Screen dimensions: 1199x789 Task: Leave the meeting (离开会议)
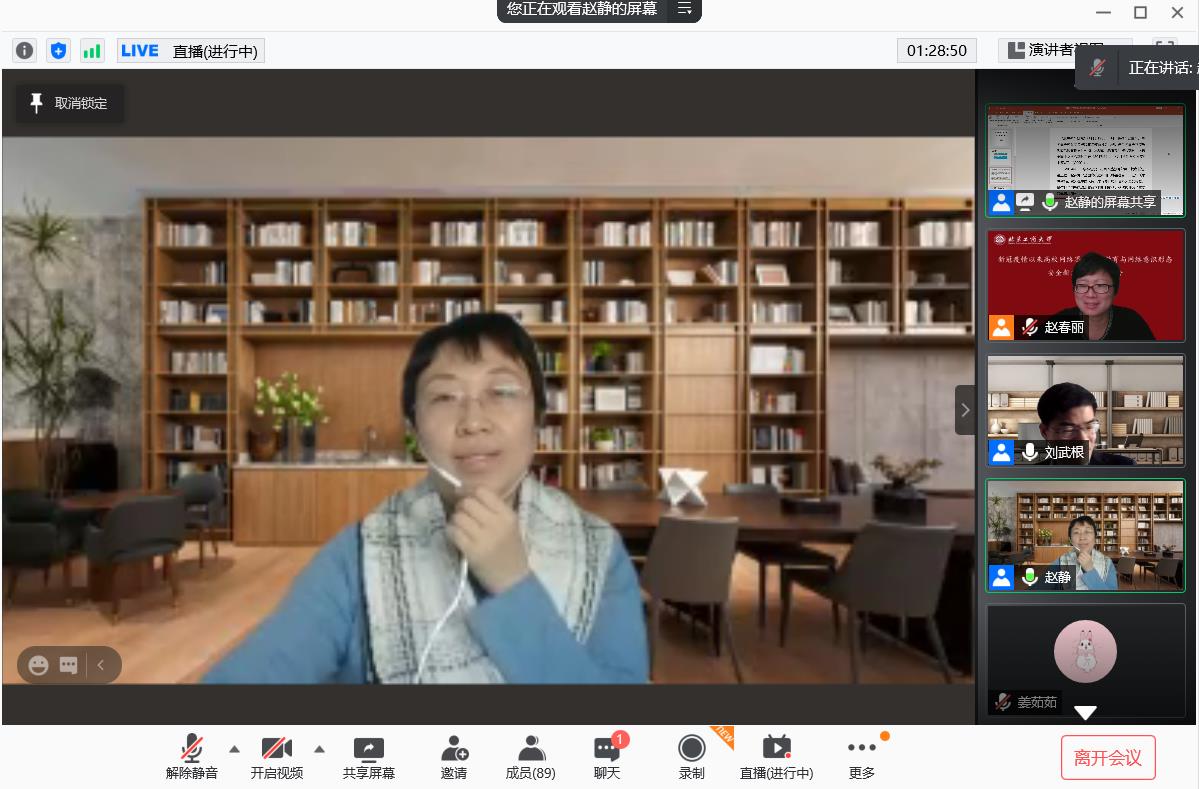[x=1108, y=758]
